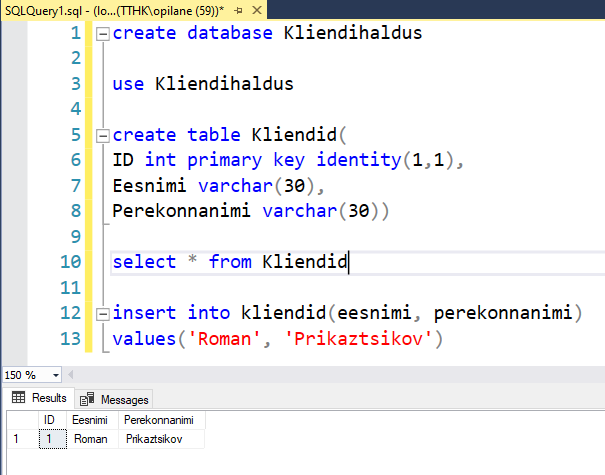Image resolution: width=605 pixels, height=475 pixels.
Task: Click the ID column header in results
Action: (x=50, y=421)
